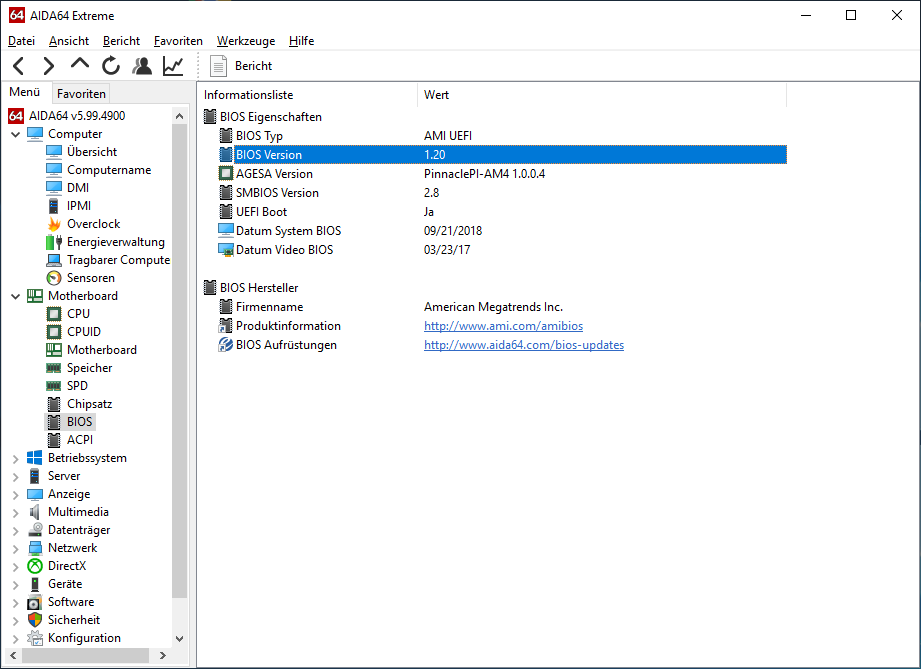Open the ami.com/amibios link

coord(503,326)
